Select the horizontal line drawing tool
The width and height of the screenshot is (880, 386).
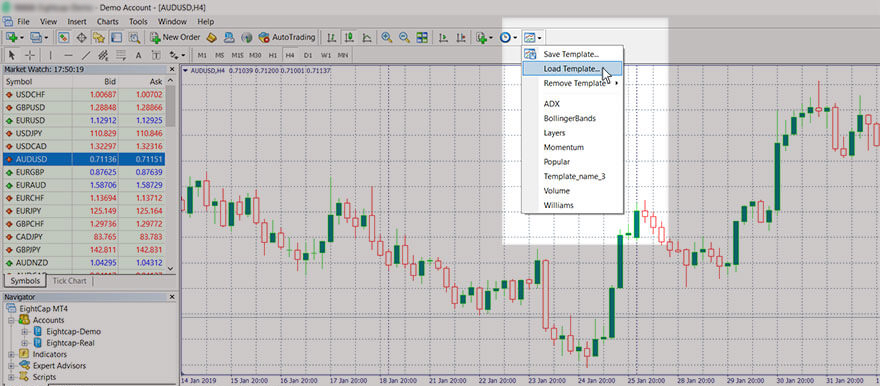click(68, 55)
